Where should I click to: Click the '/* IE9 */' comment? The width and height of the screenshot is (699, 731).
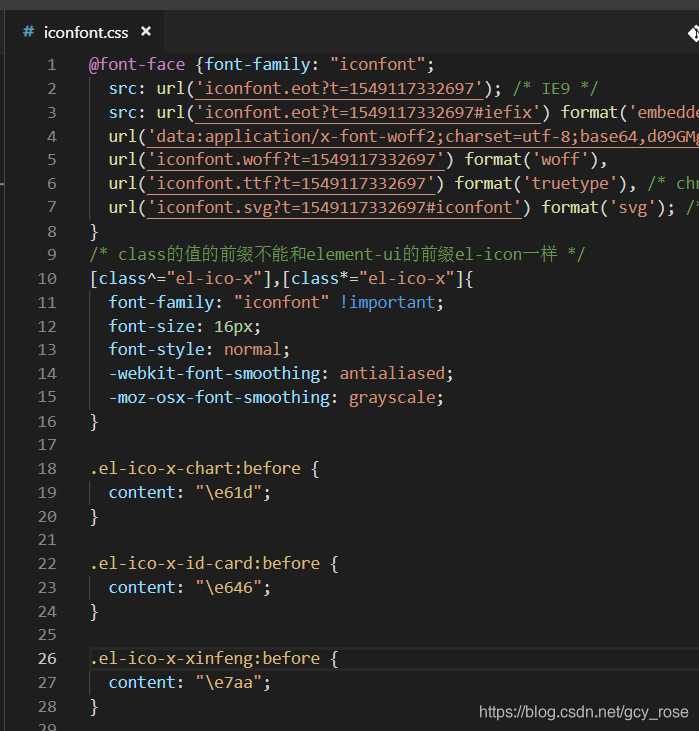click(x=555, y=89)
